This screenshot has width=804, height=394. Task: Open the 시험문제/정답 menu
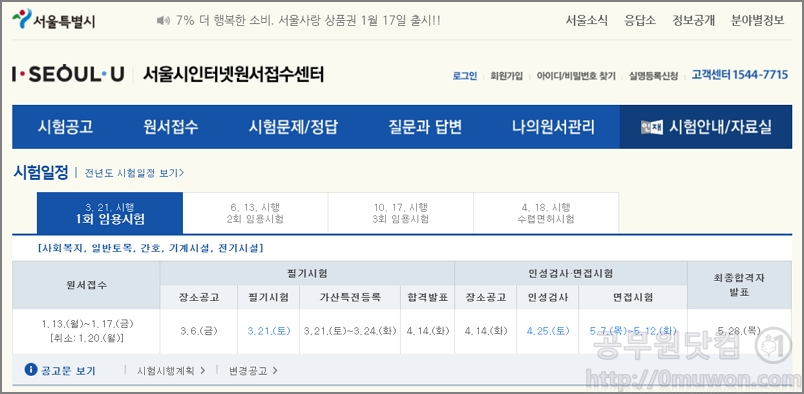point(294,127)
